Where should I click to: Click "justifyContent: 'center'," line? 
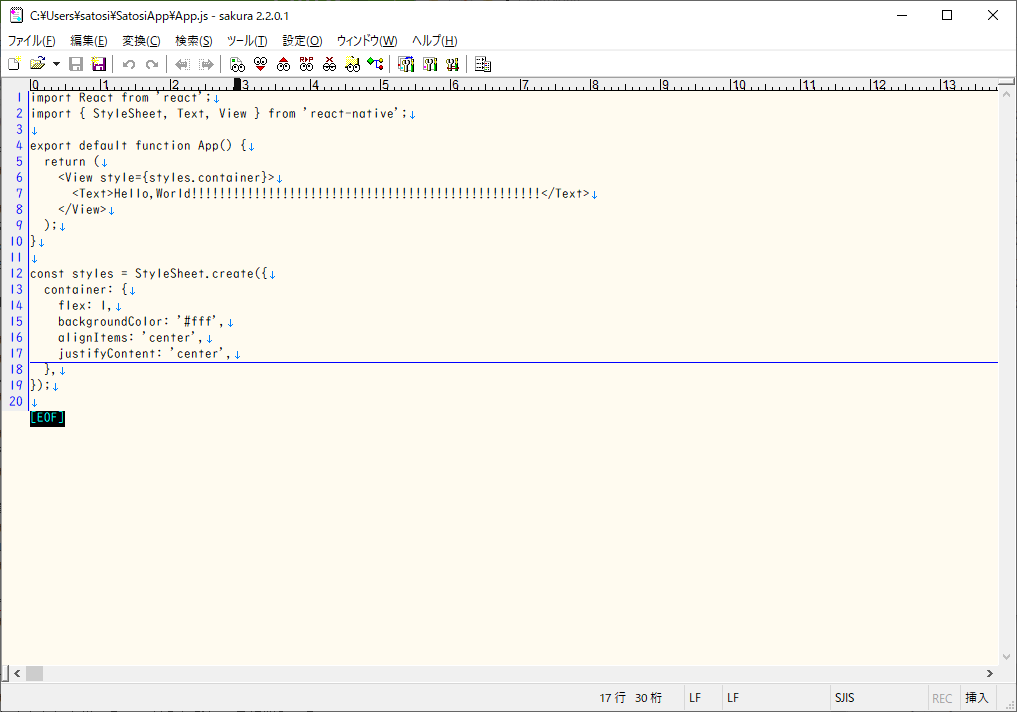[x=145, y=353]
